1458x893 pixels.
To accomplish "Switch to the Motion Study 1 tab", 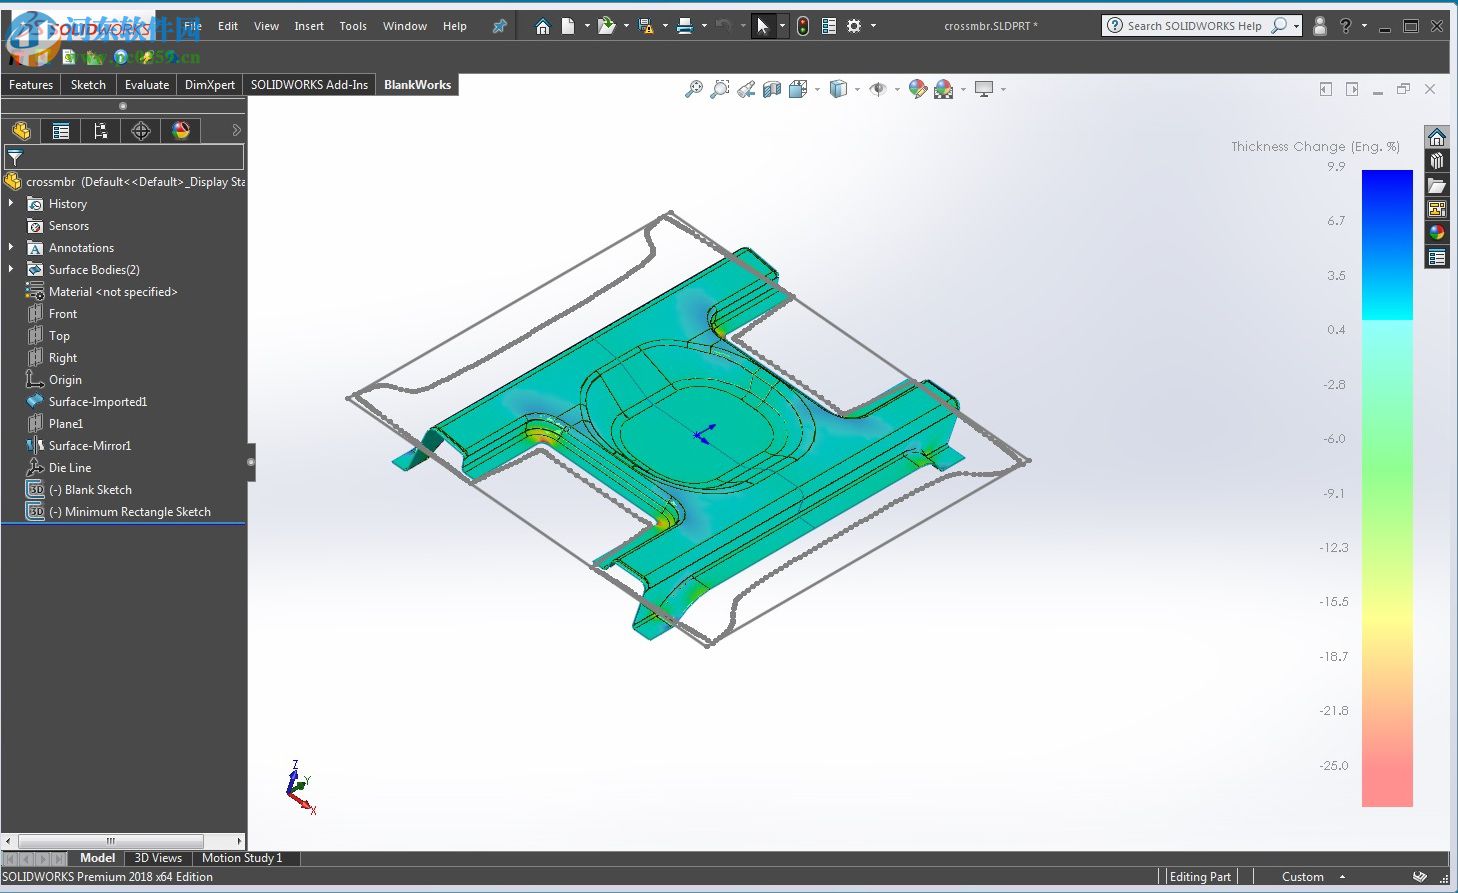I will [243, 858].
